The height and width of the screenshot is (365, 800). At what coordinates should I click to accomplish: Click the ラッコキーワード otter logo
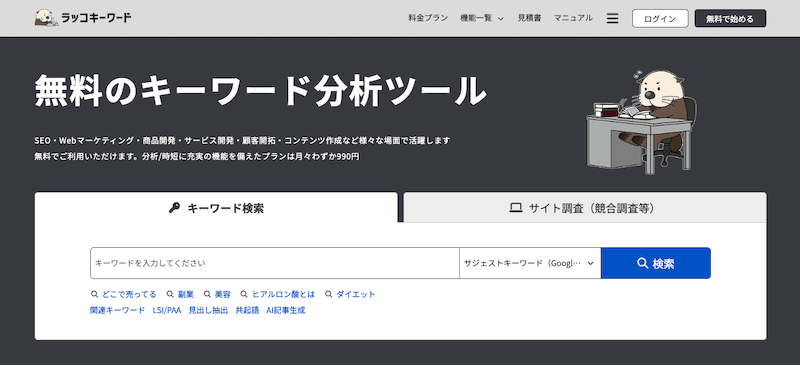(x=46, y=18)
